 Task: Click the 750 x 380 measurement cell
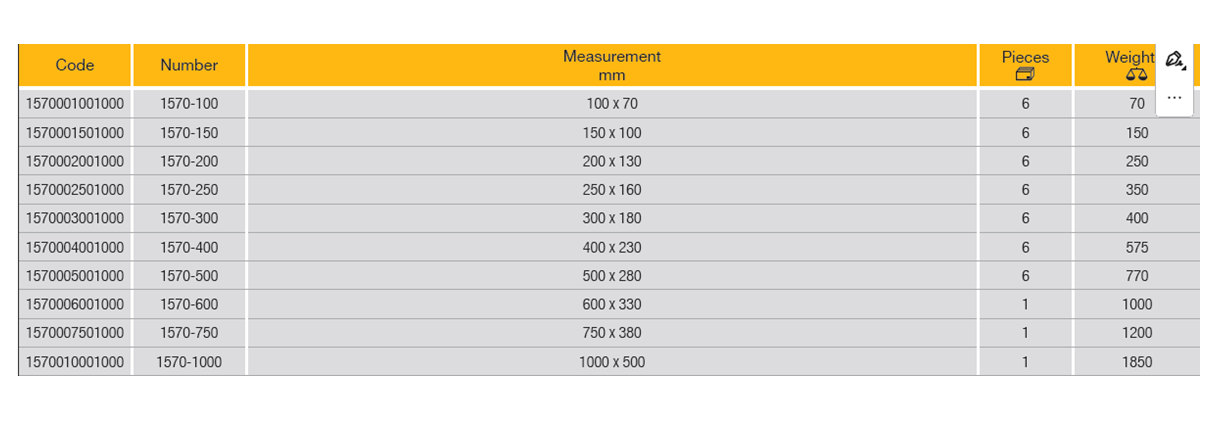pos(612,333)
